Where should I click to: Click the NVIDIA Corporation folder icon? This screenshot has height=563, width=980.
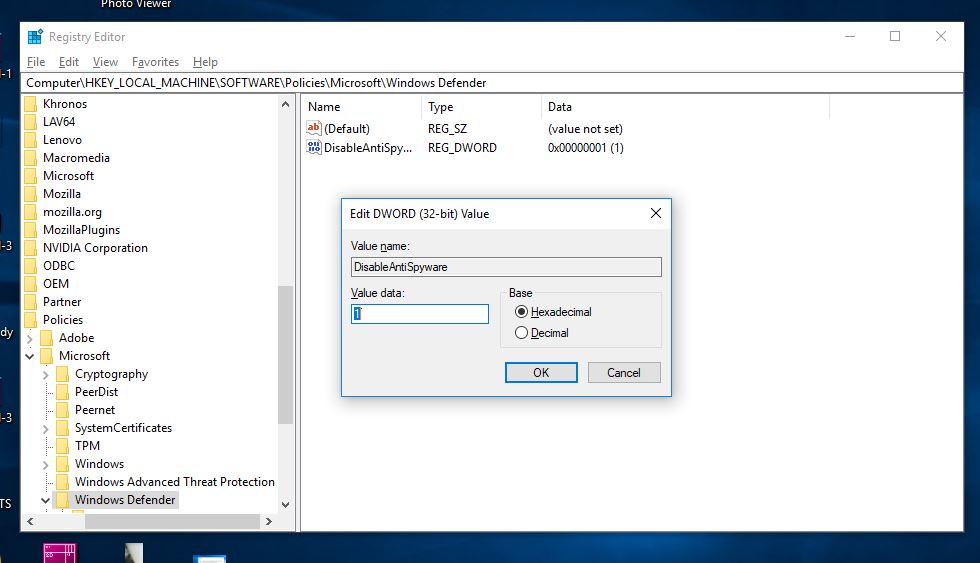click(x=31, y=248)
